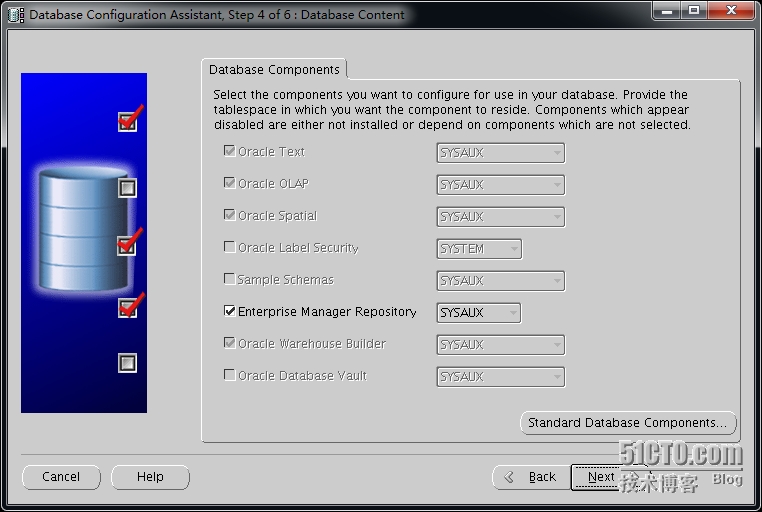Open SYSTEM tablespace dropdown for Label Security

coord(479,249)
